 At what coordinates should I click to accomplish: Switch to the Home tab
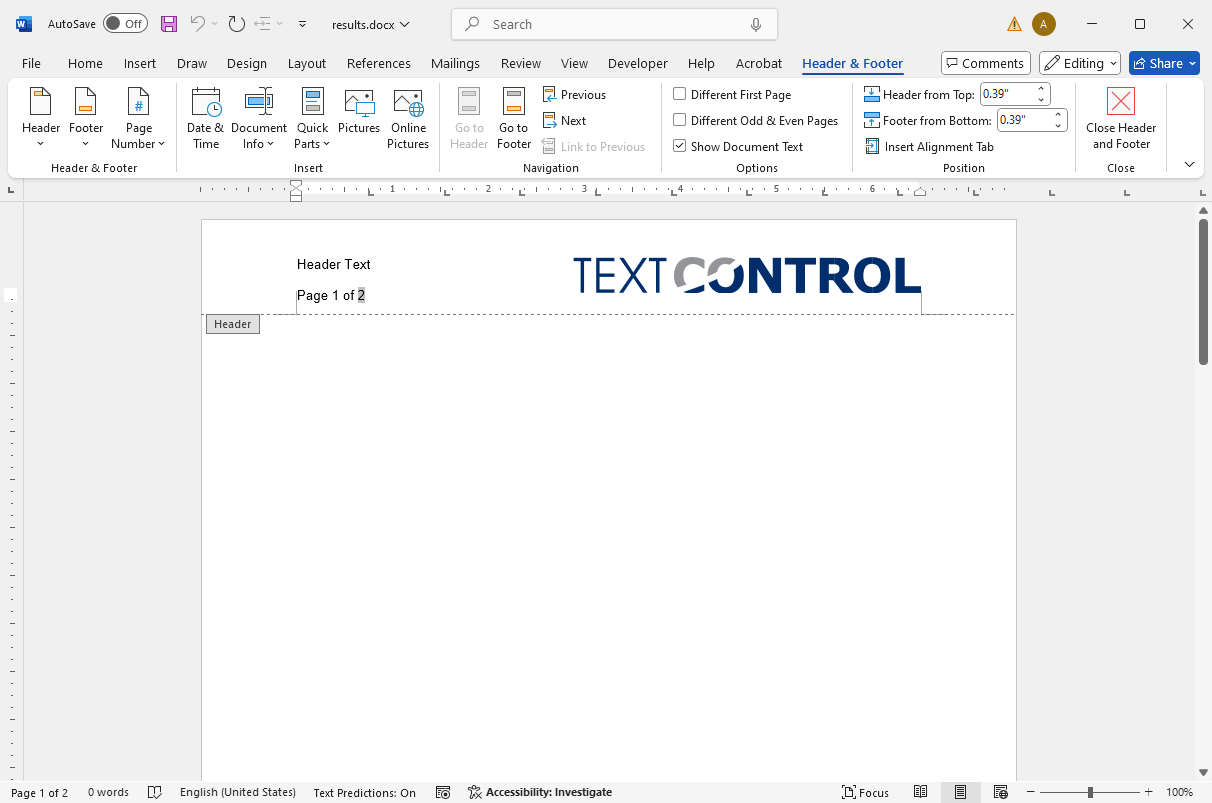click(85, 63)
